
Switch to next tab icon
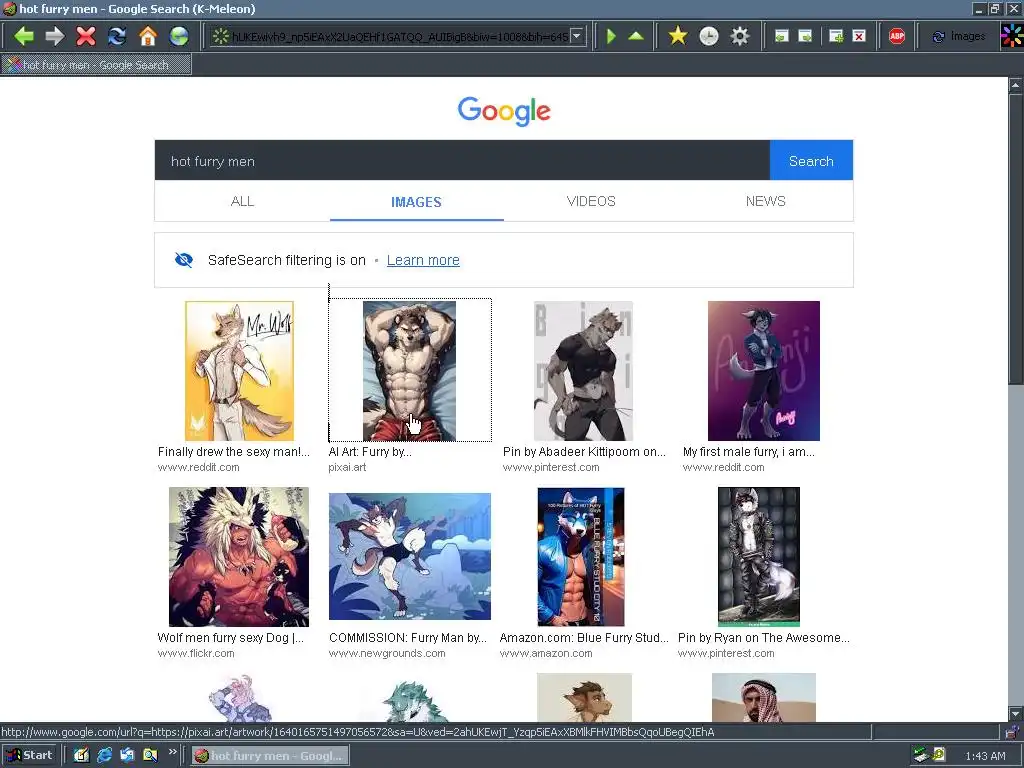[x=806, y=36]
